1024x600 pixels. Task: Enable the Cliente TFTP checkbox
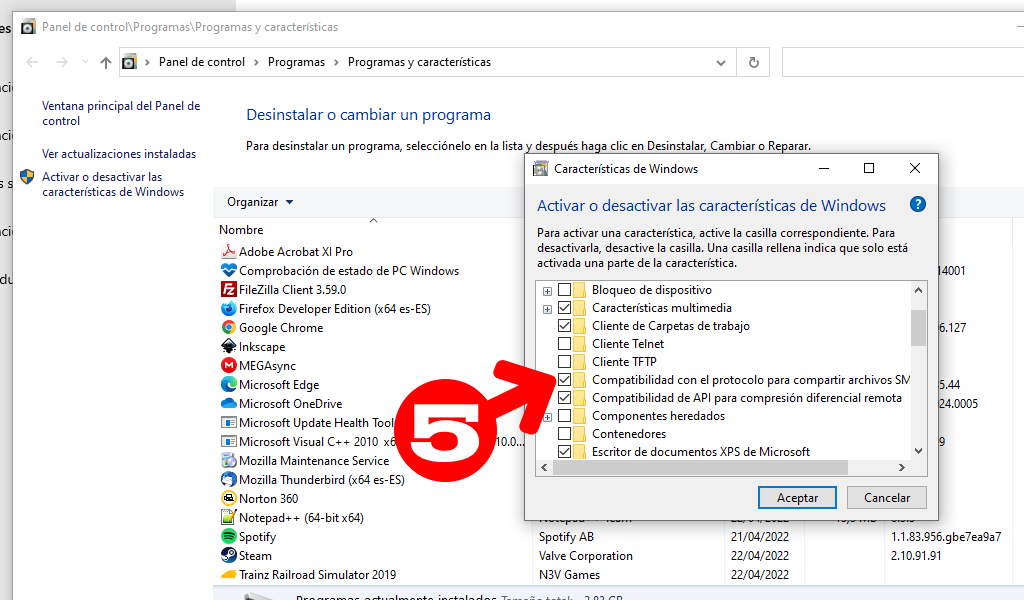(x=564, y=361)
